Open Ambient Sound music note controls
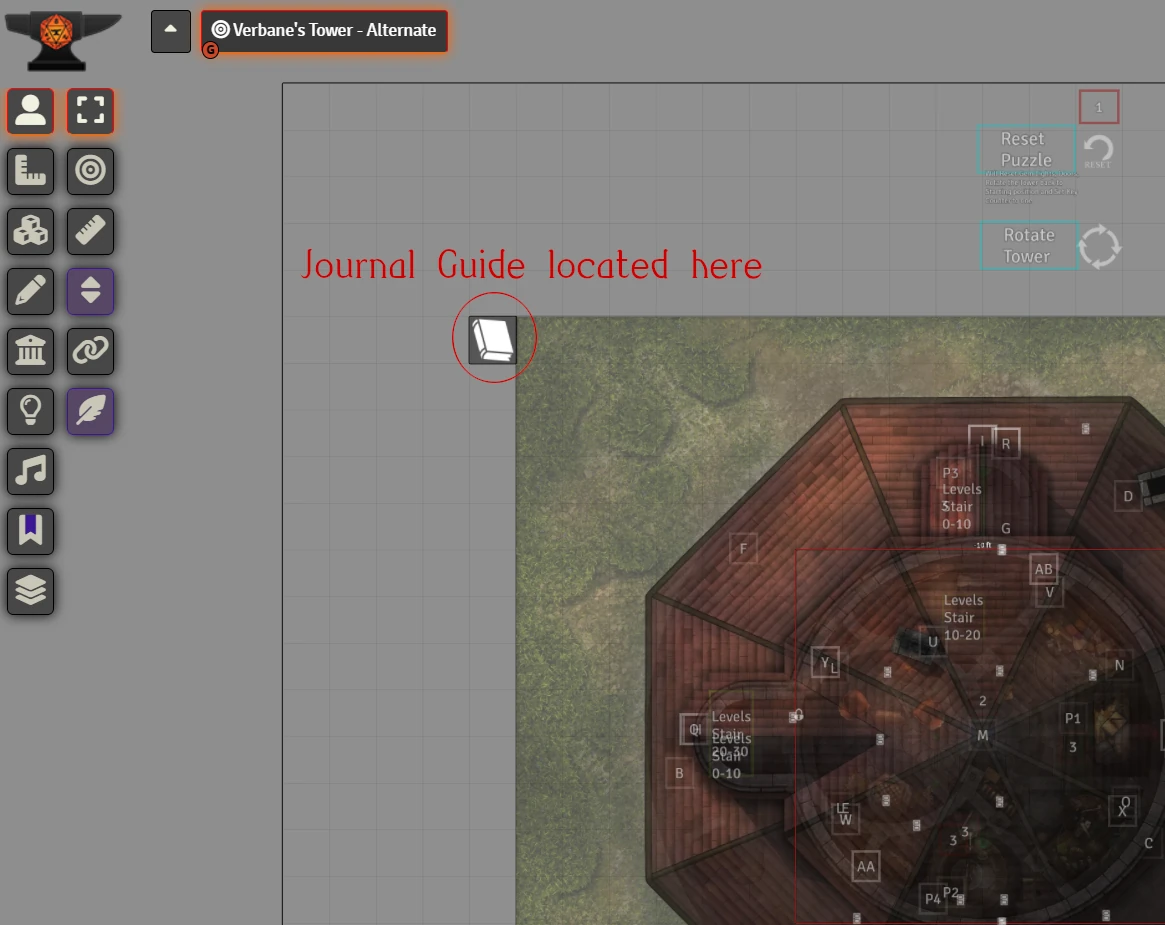This screenshot has height=925, width=1165. click(x=31, y=471)
